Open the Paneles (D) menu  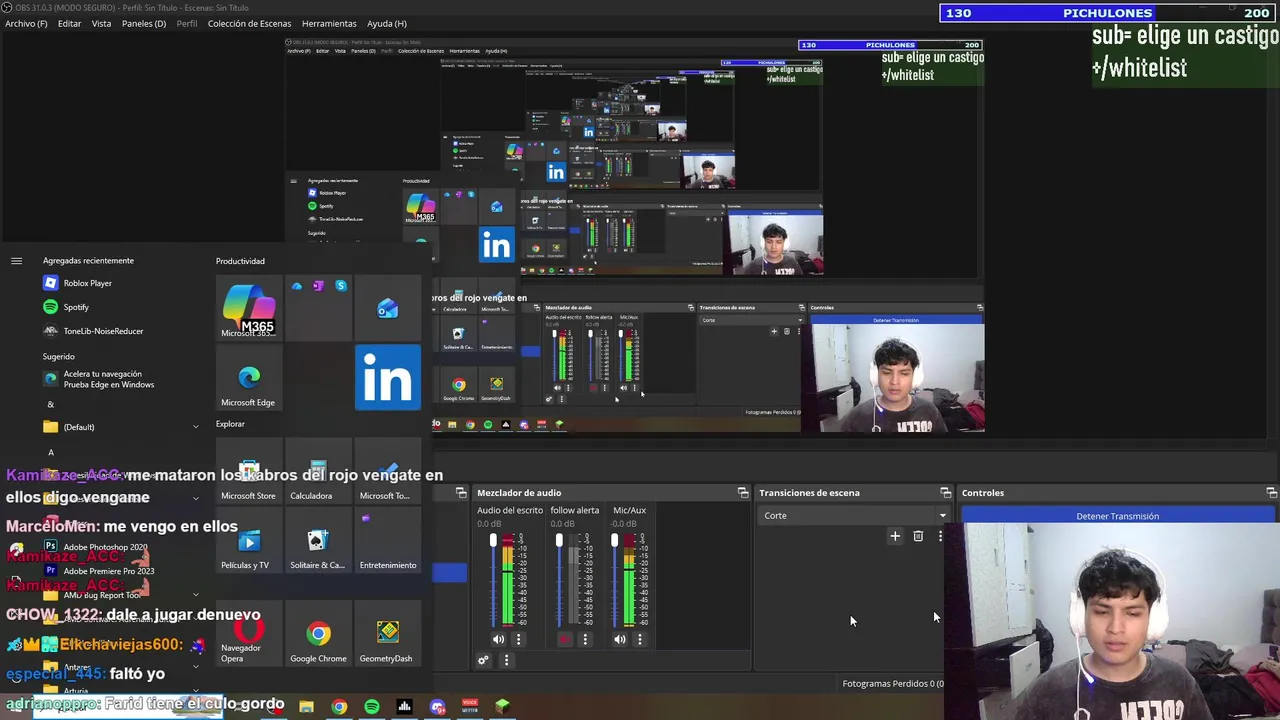[x=144, y=23]
